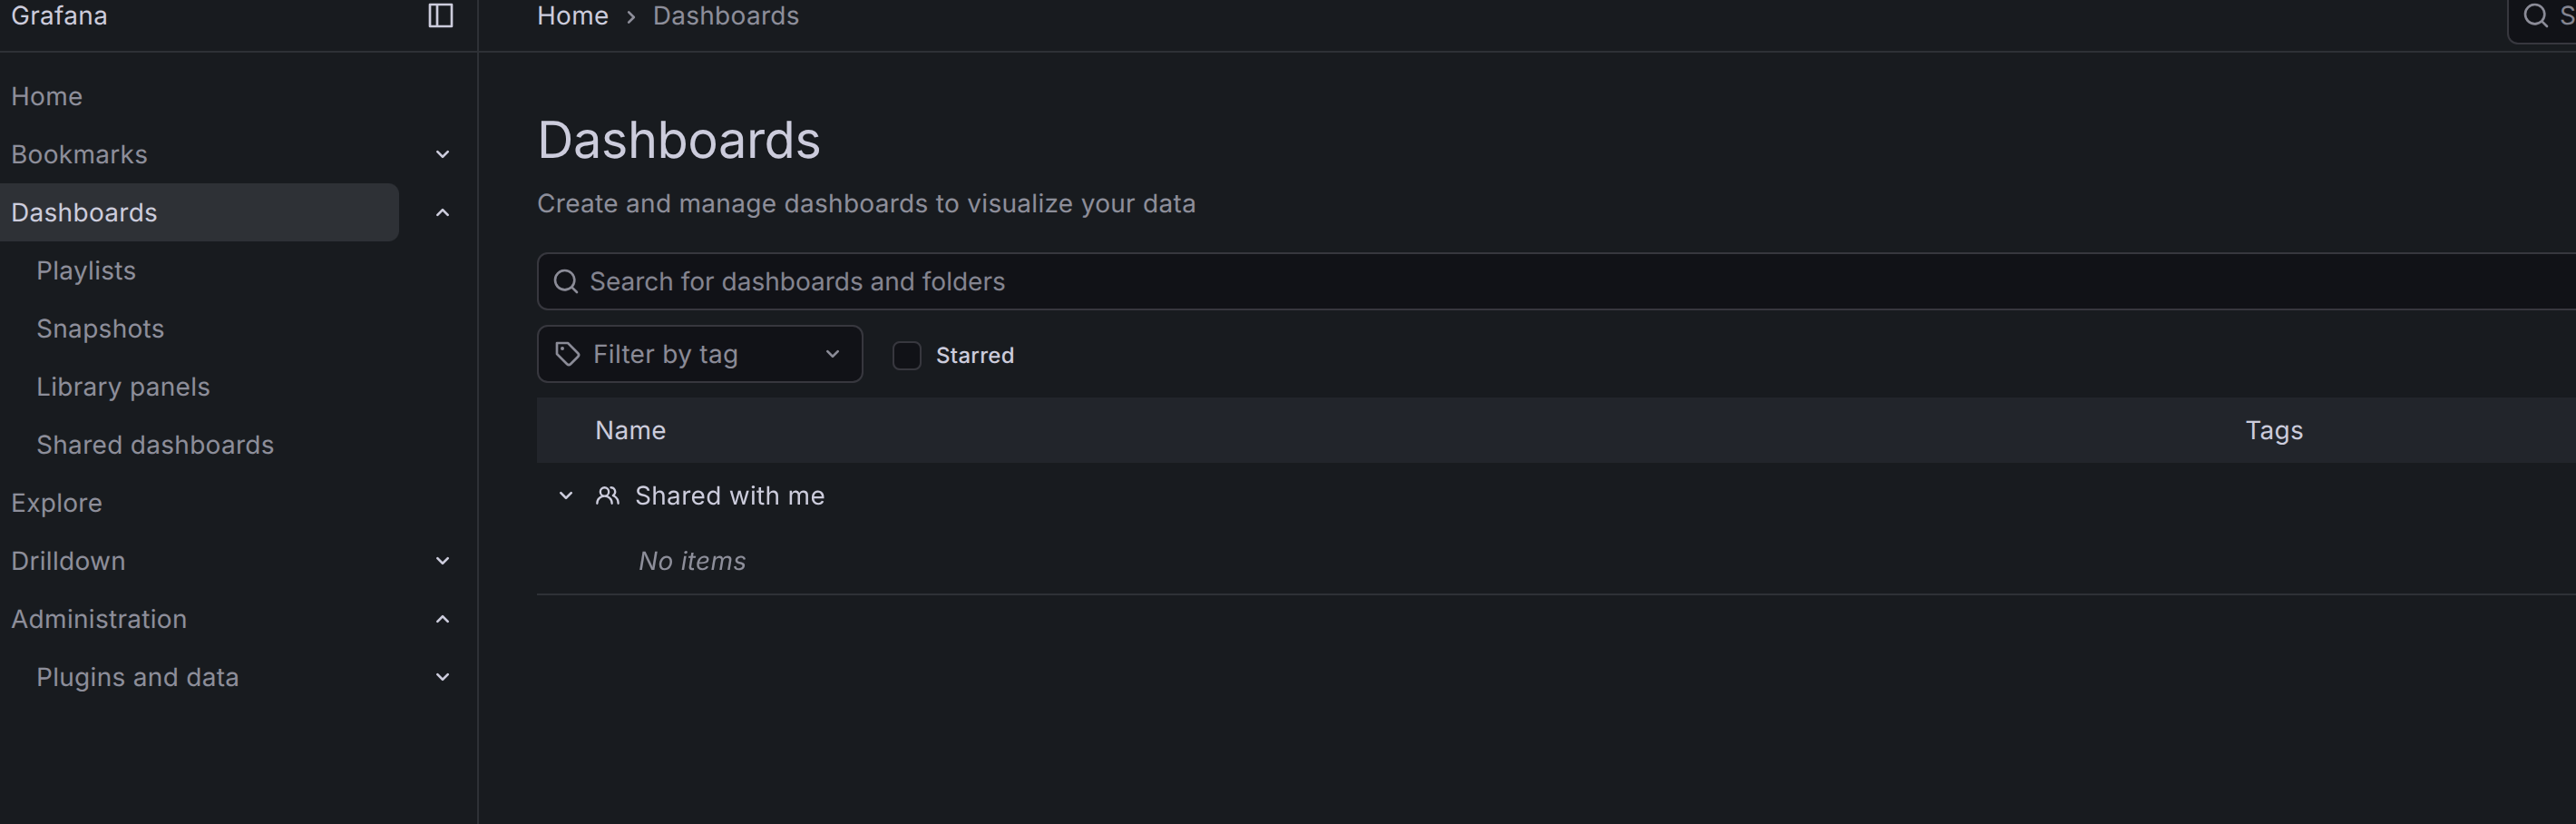Open the Filter by tag dropdown

pos(700,354)
